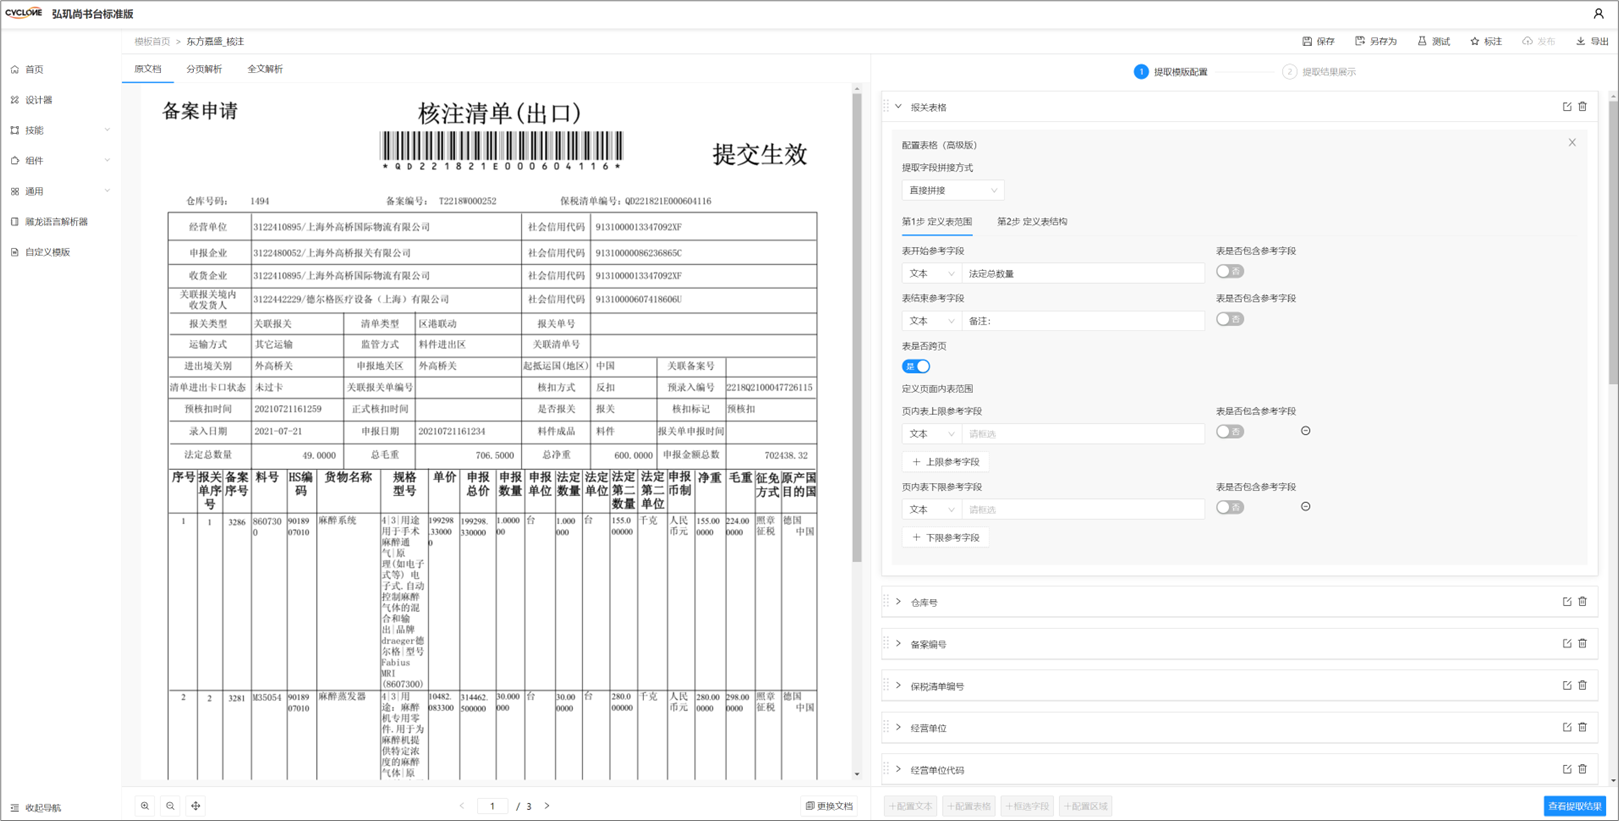Image resolution: width=1619 pixels, height=821 pixels.
Task: Delete the 报关表格 field
Action: (x=1583, y=107)
